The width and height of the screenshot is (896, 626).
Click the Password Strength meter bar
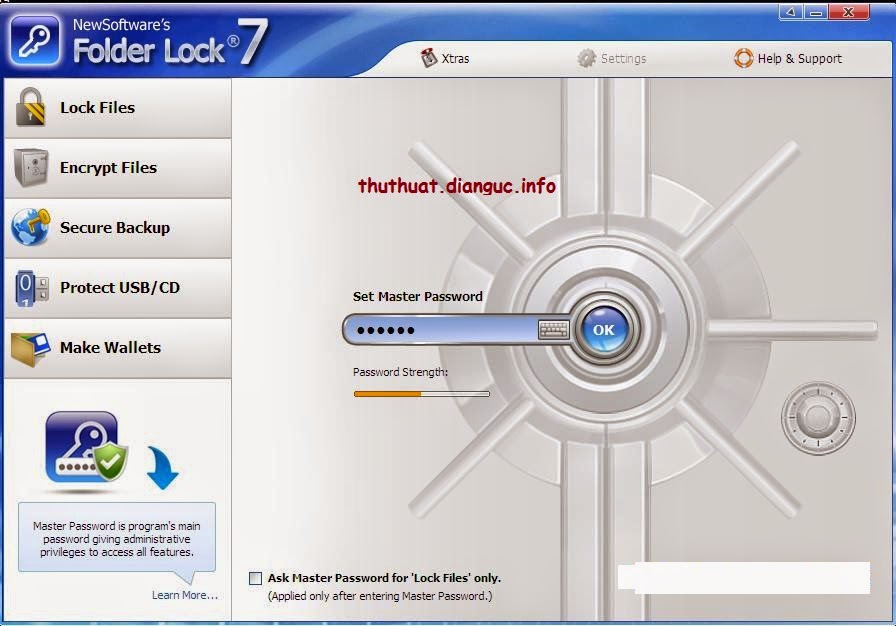(422, 394)
